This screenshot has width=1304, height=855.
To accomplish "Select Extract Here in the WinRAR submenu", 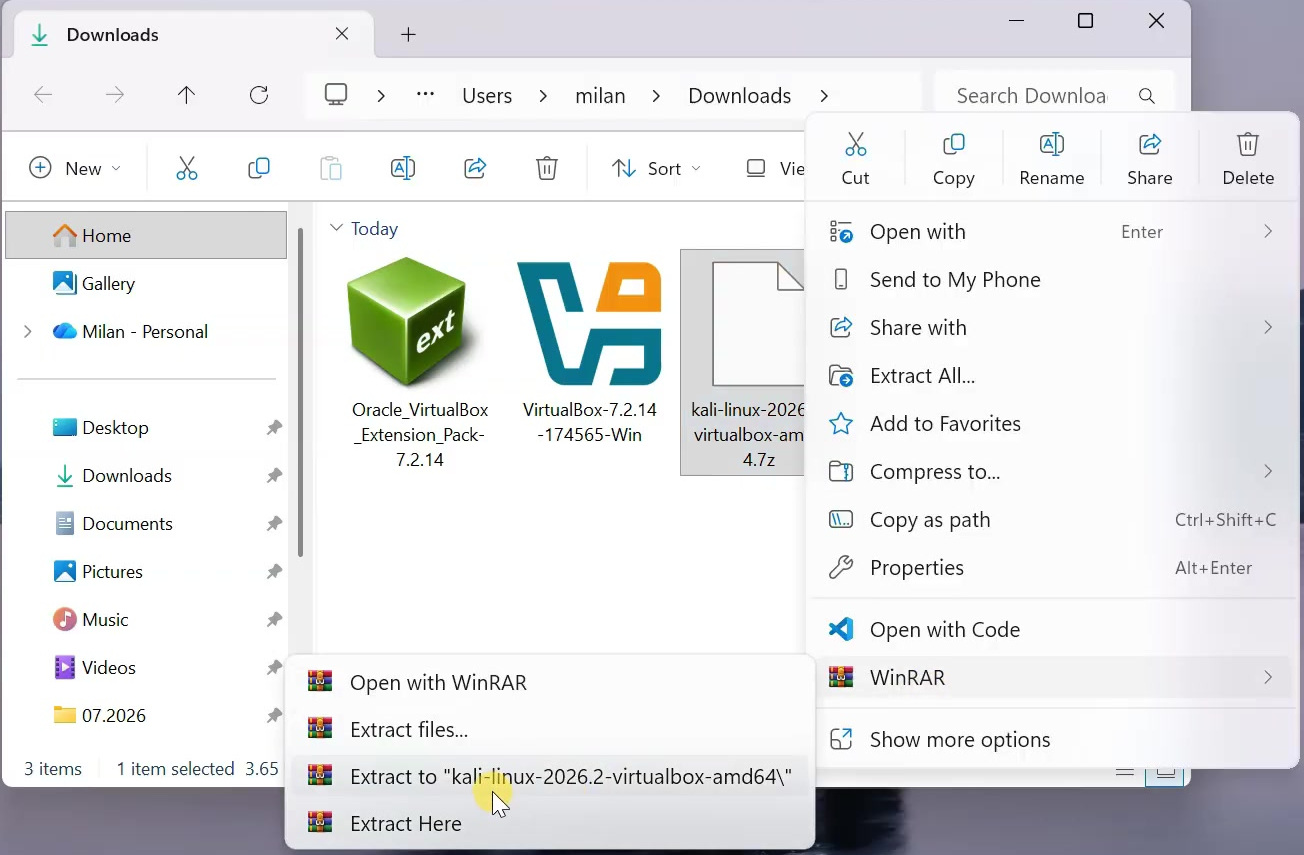I will coord(550,824).
